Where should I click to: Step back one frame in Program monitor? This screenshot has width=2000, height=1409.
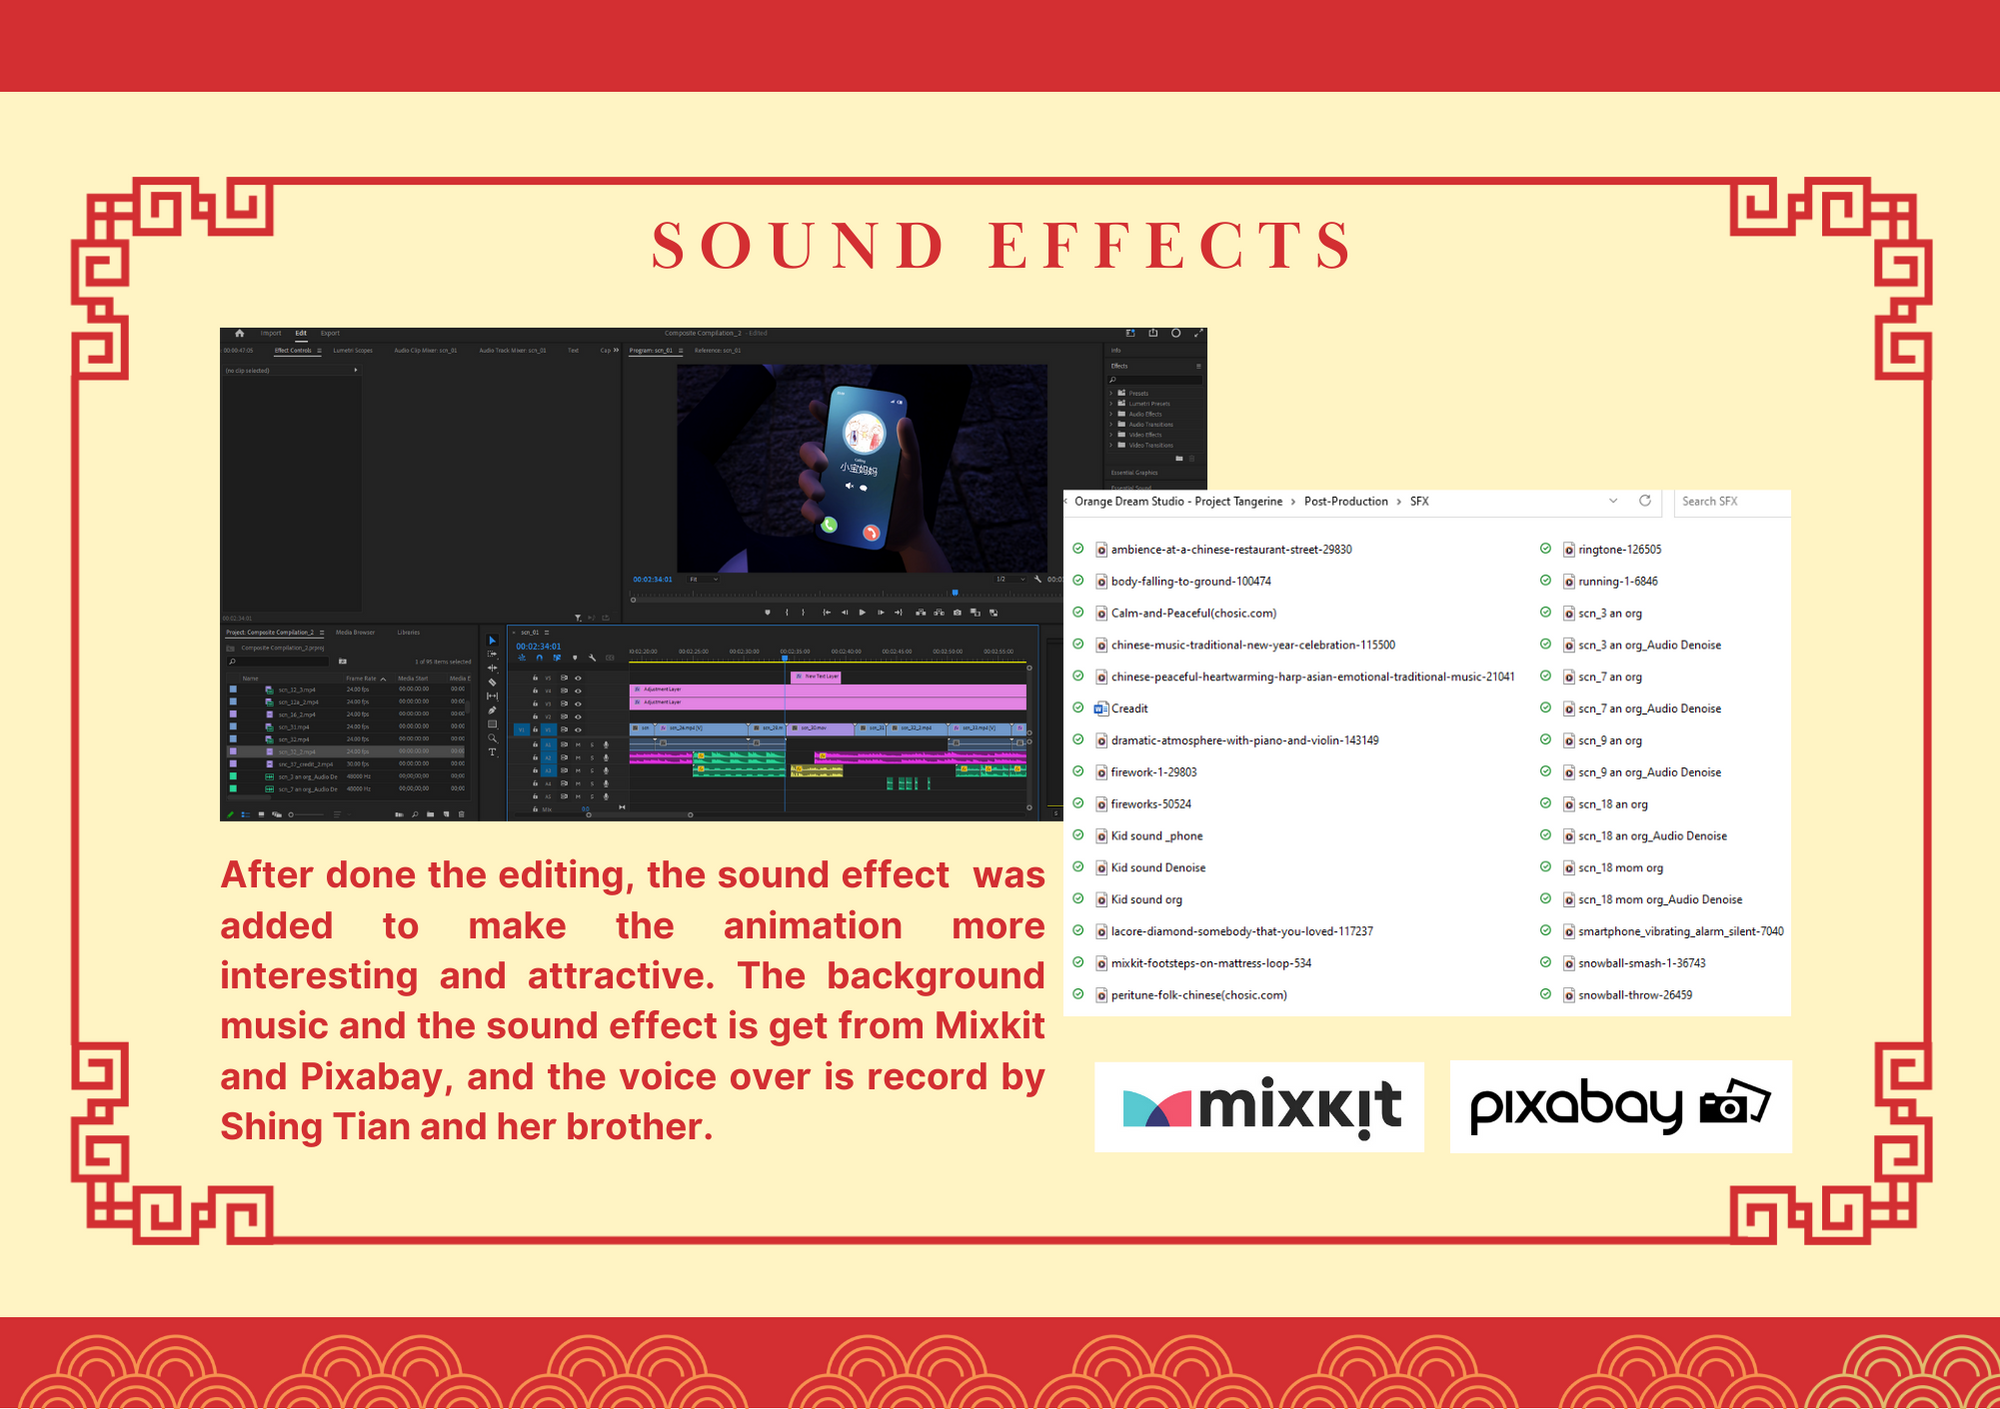coord(845,612)
